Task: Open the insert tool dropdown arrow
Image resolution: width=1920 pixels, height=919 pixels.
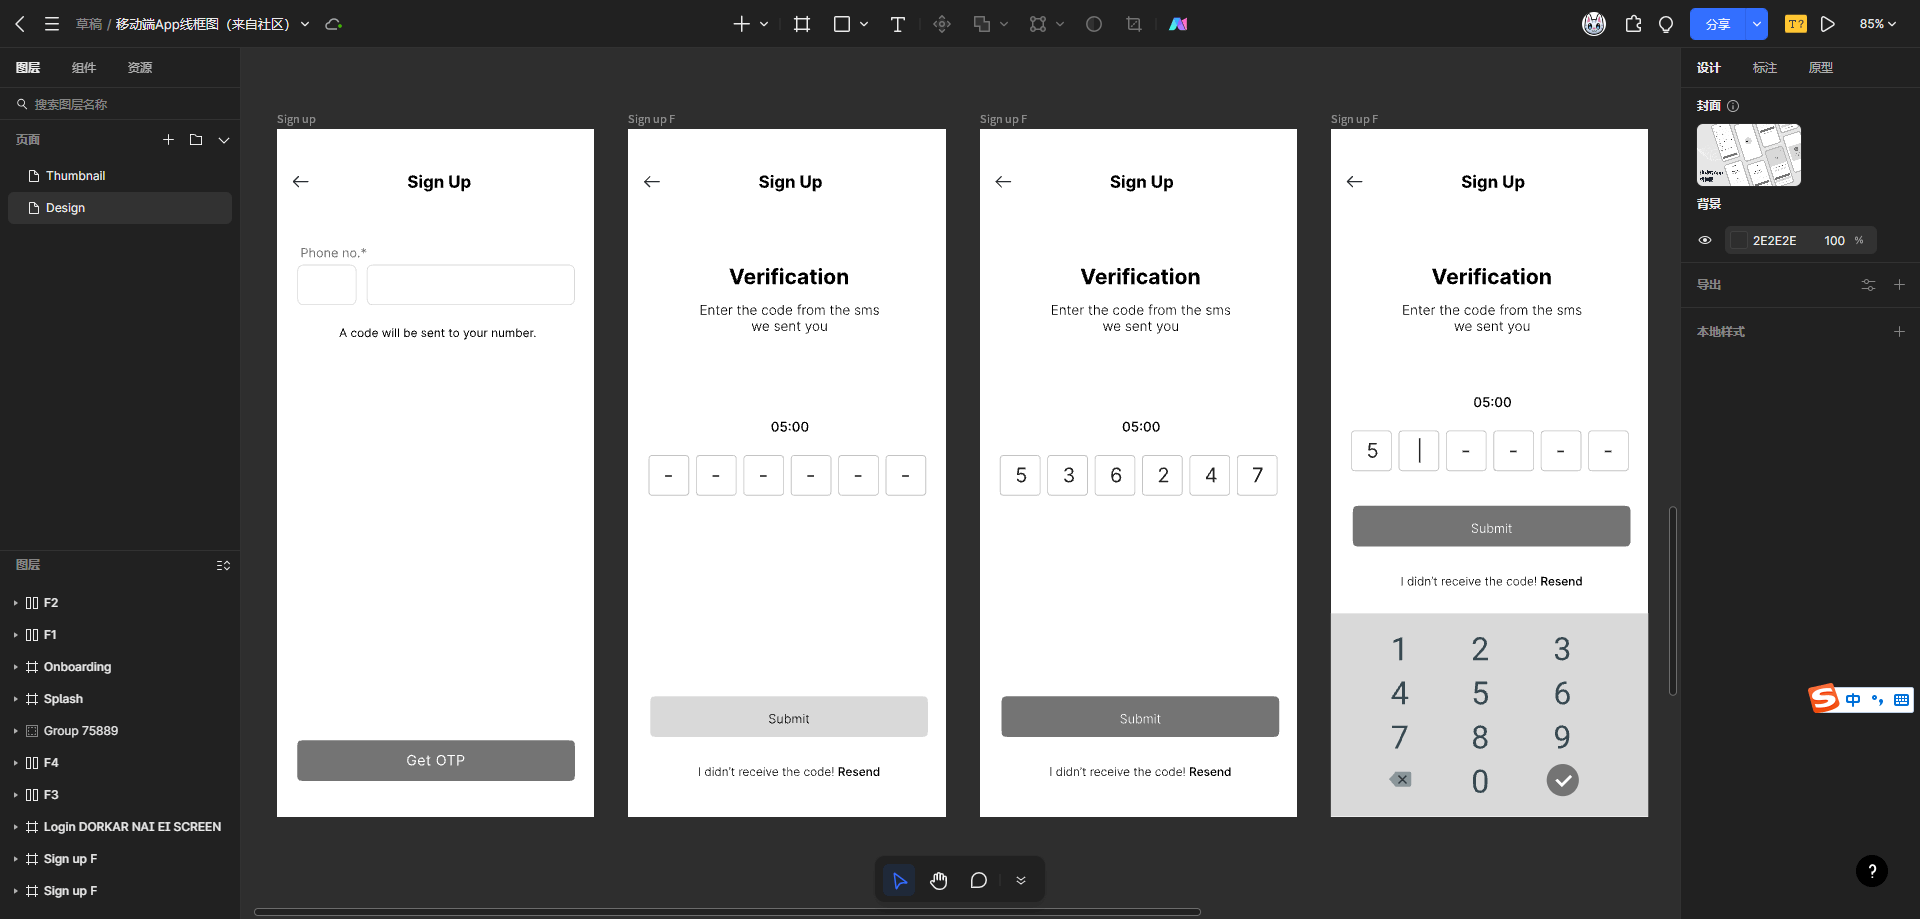Action: point(764,24)
